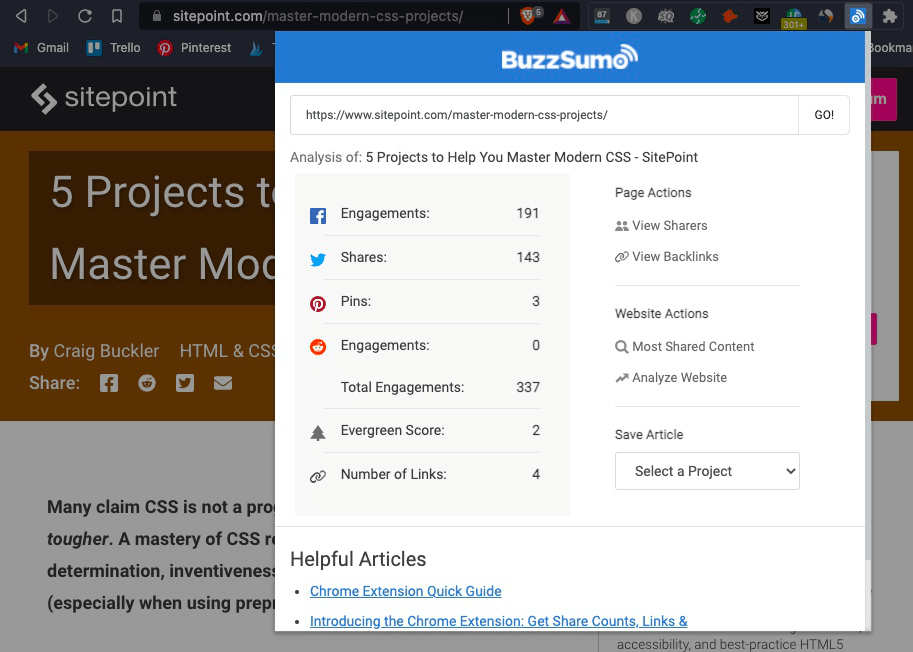
Task: Click the lock icon in address bar
Action: (157, 16)
